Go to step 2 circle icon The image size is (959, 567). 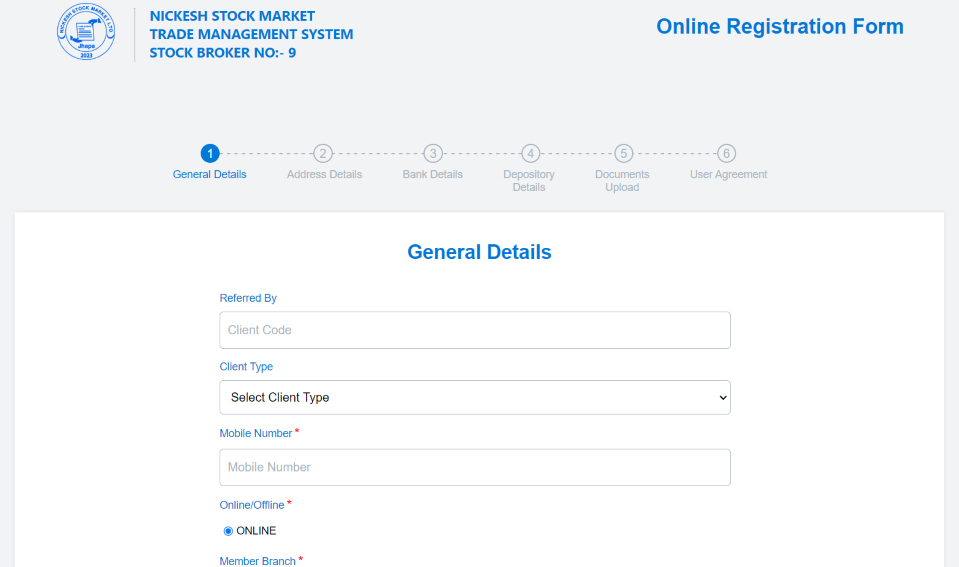[323, 153]
